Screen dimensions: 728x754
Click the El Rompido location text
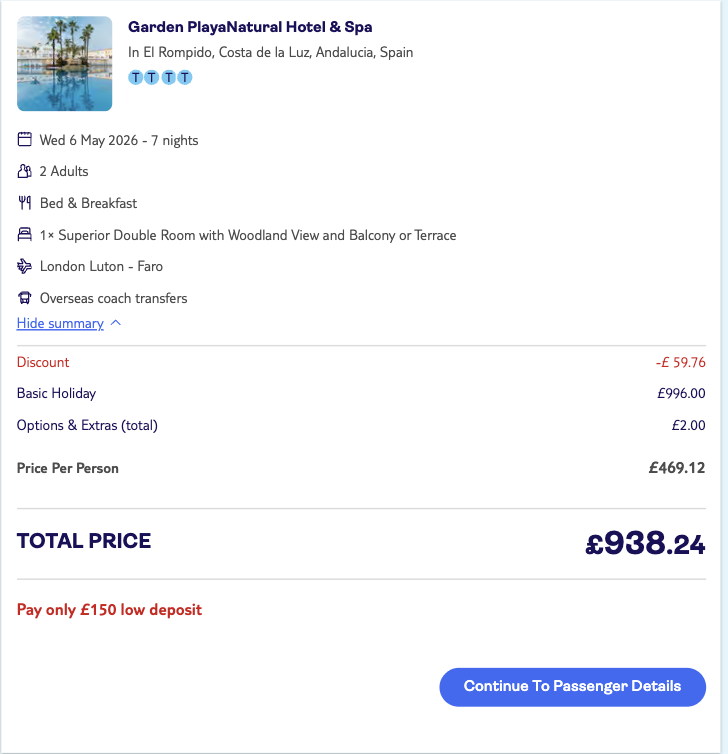point(270,52)
